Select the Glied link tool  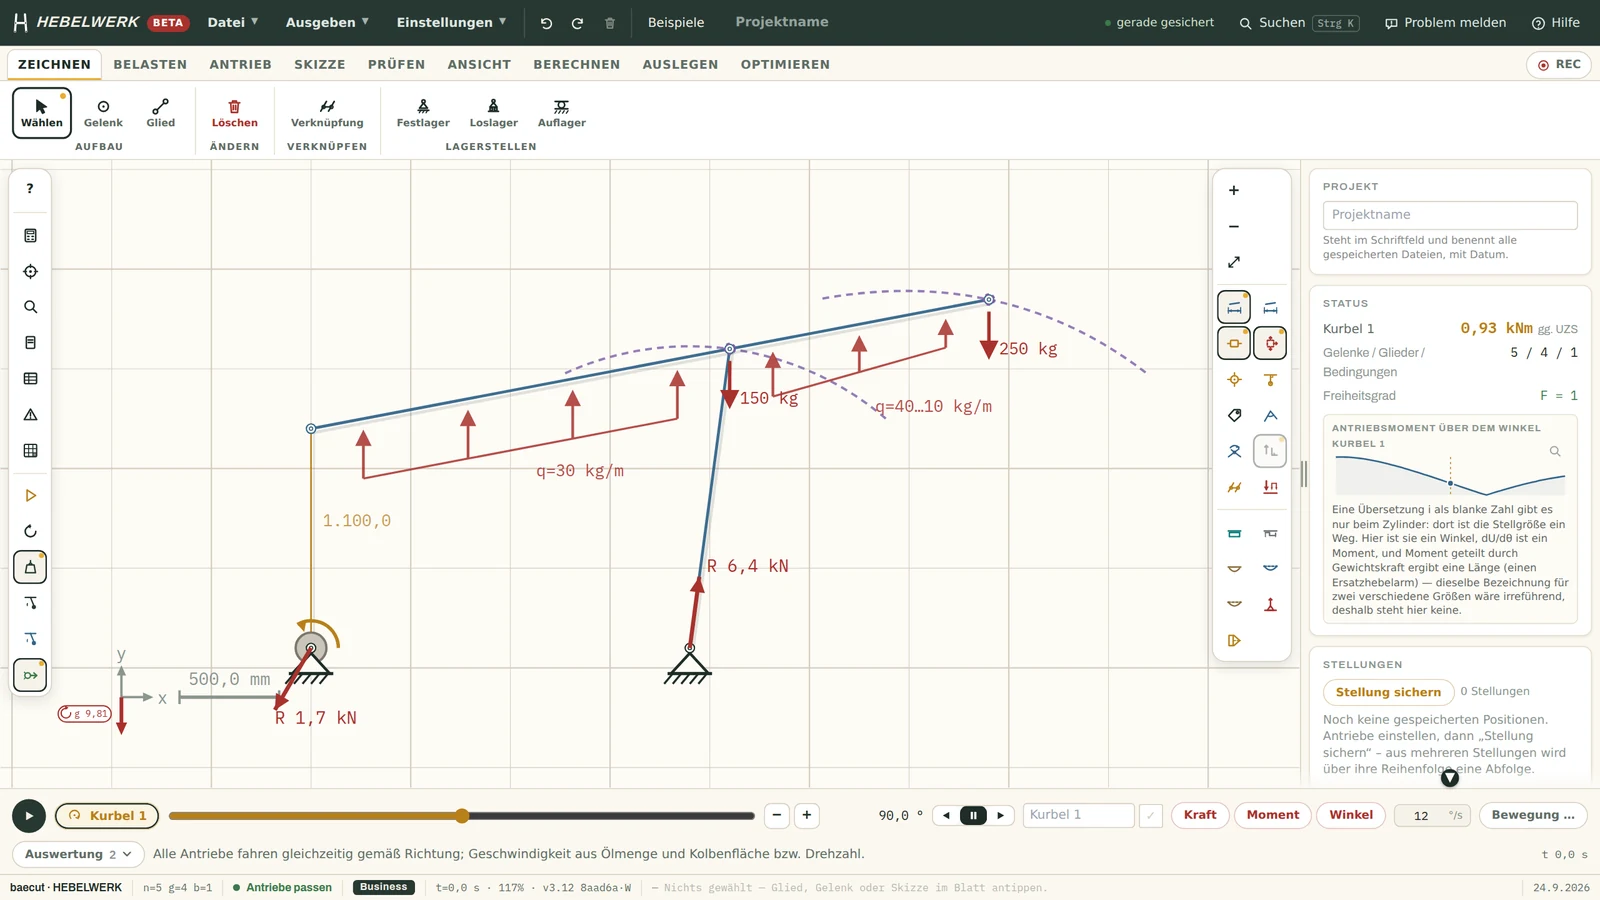point(160,113)
